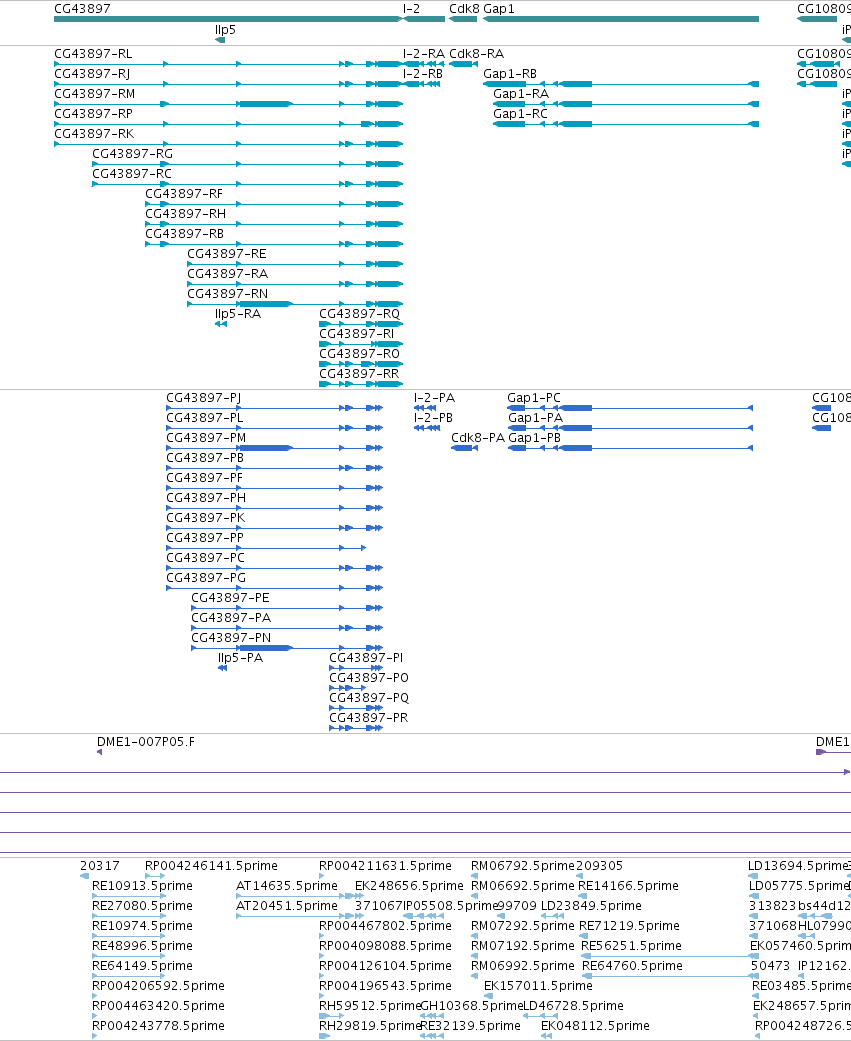The width and height of the screenshot is (851, 1041).
Task: Select protein CG43897-PL
Action: pos(274,428)
